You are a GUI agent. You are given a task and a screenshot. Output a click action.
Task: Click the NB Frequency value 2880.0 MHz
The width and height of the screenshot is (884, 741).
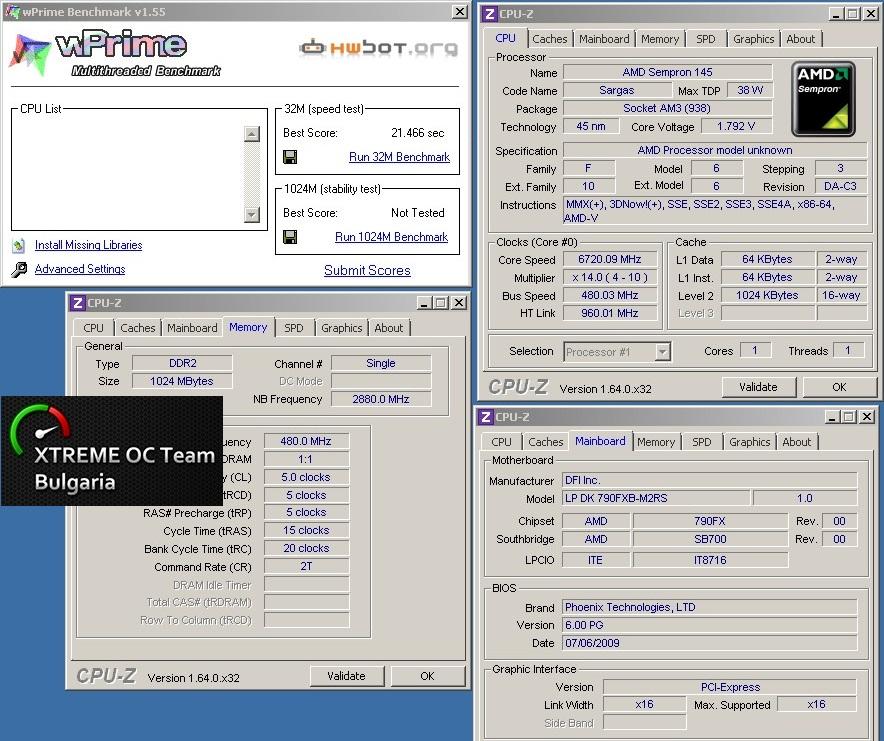(x=381, y=399)
